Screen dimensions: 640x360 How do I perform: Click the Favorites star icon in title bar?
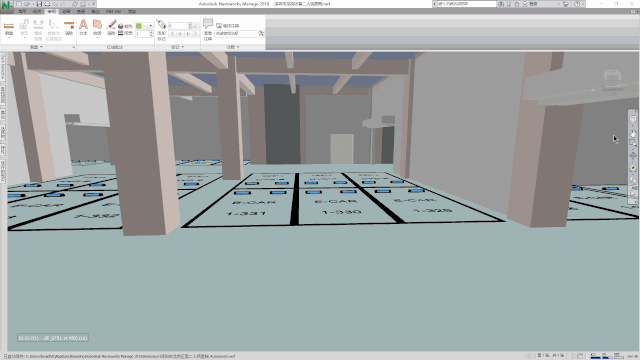516,4
